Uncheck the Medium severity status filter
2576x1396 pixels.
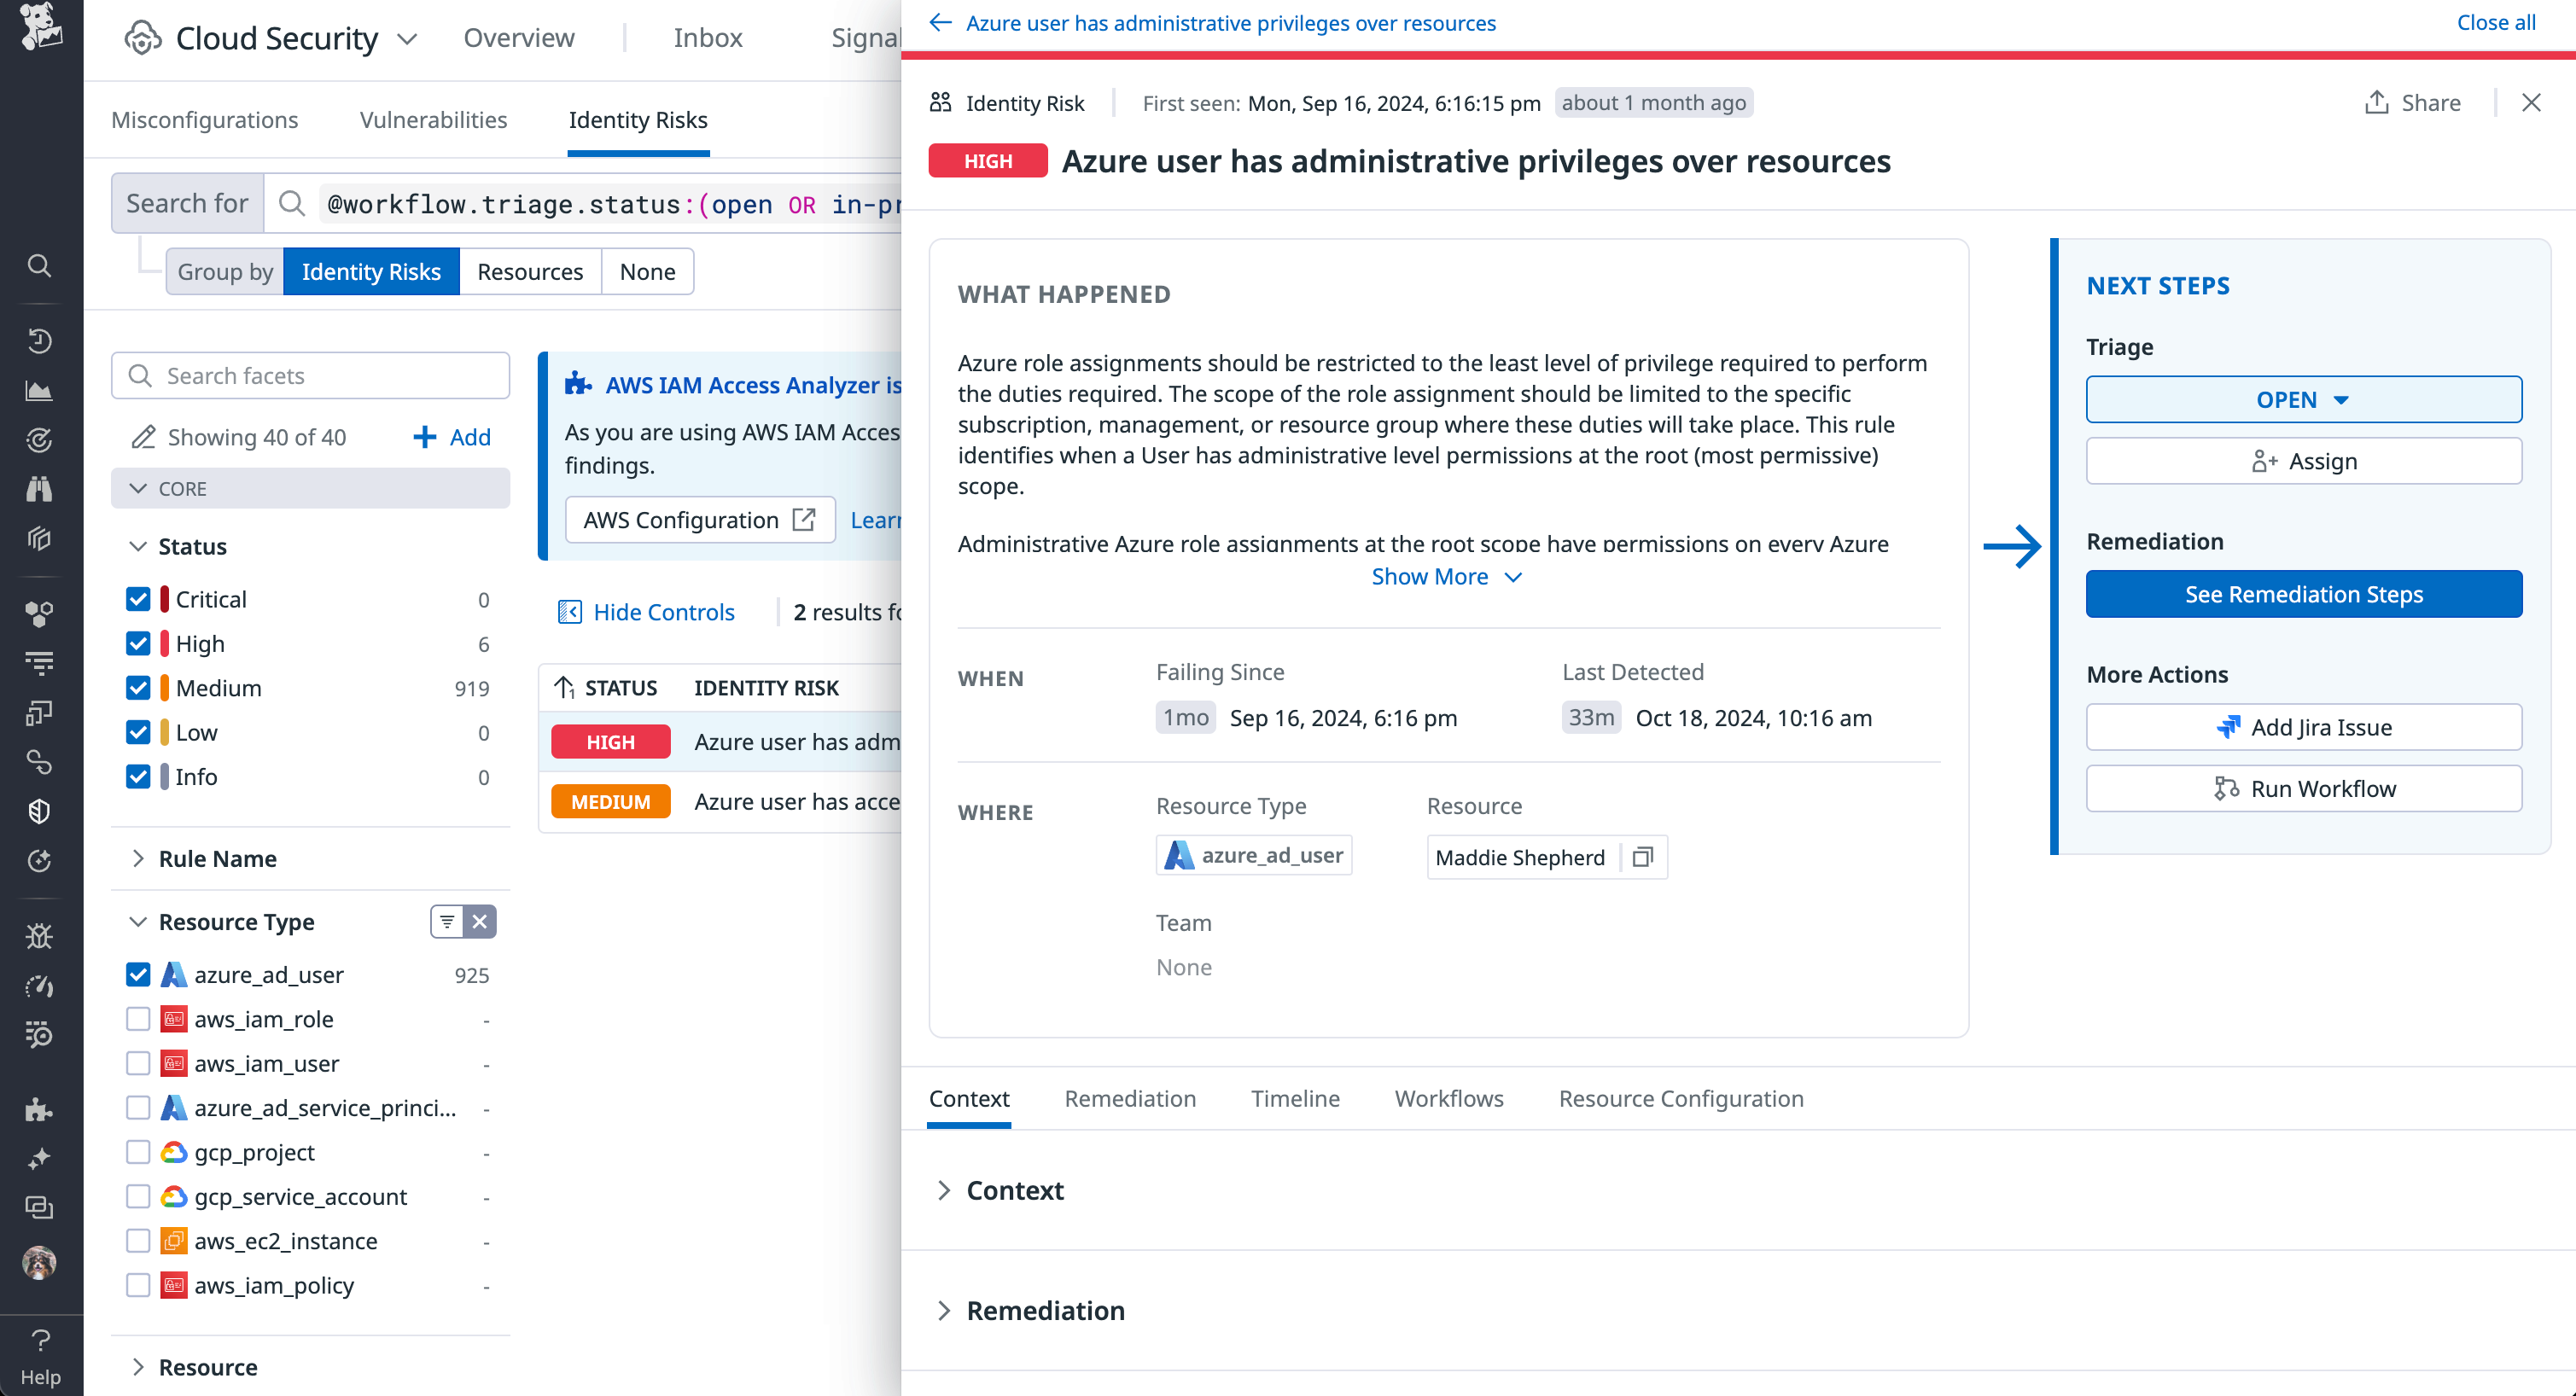coord(138,688)
